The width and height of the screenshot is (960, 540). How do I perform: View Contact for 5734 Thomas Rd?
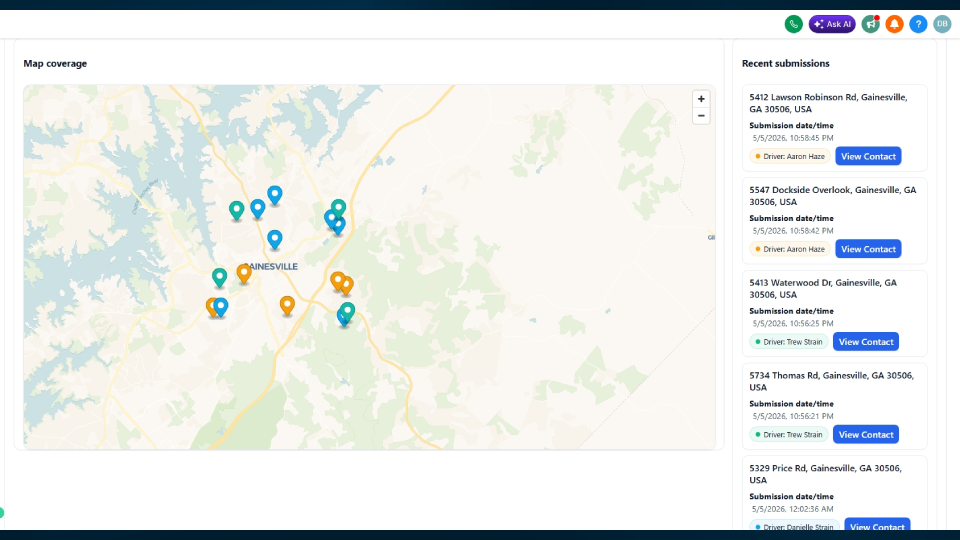tap(866, 435)
